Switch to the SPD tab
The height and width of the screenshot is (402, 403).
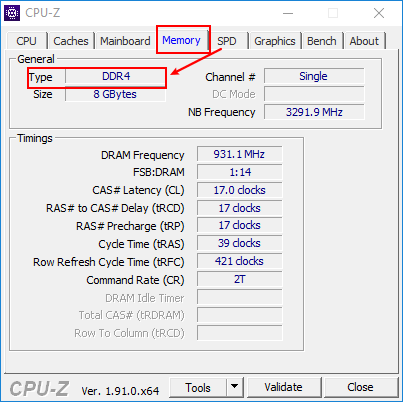[x=227, y=41]
